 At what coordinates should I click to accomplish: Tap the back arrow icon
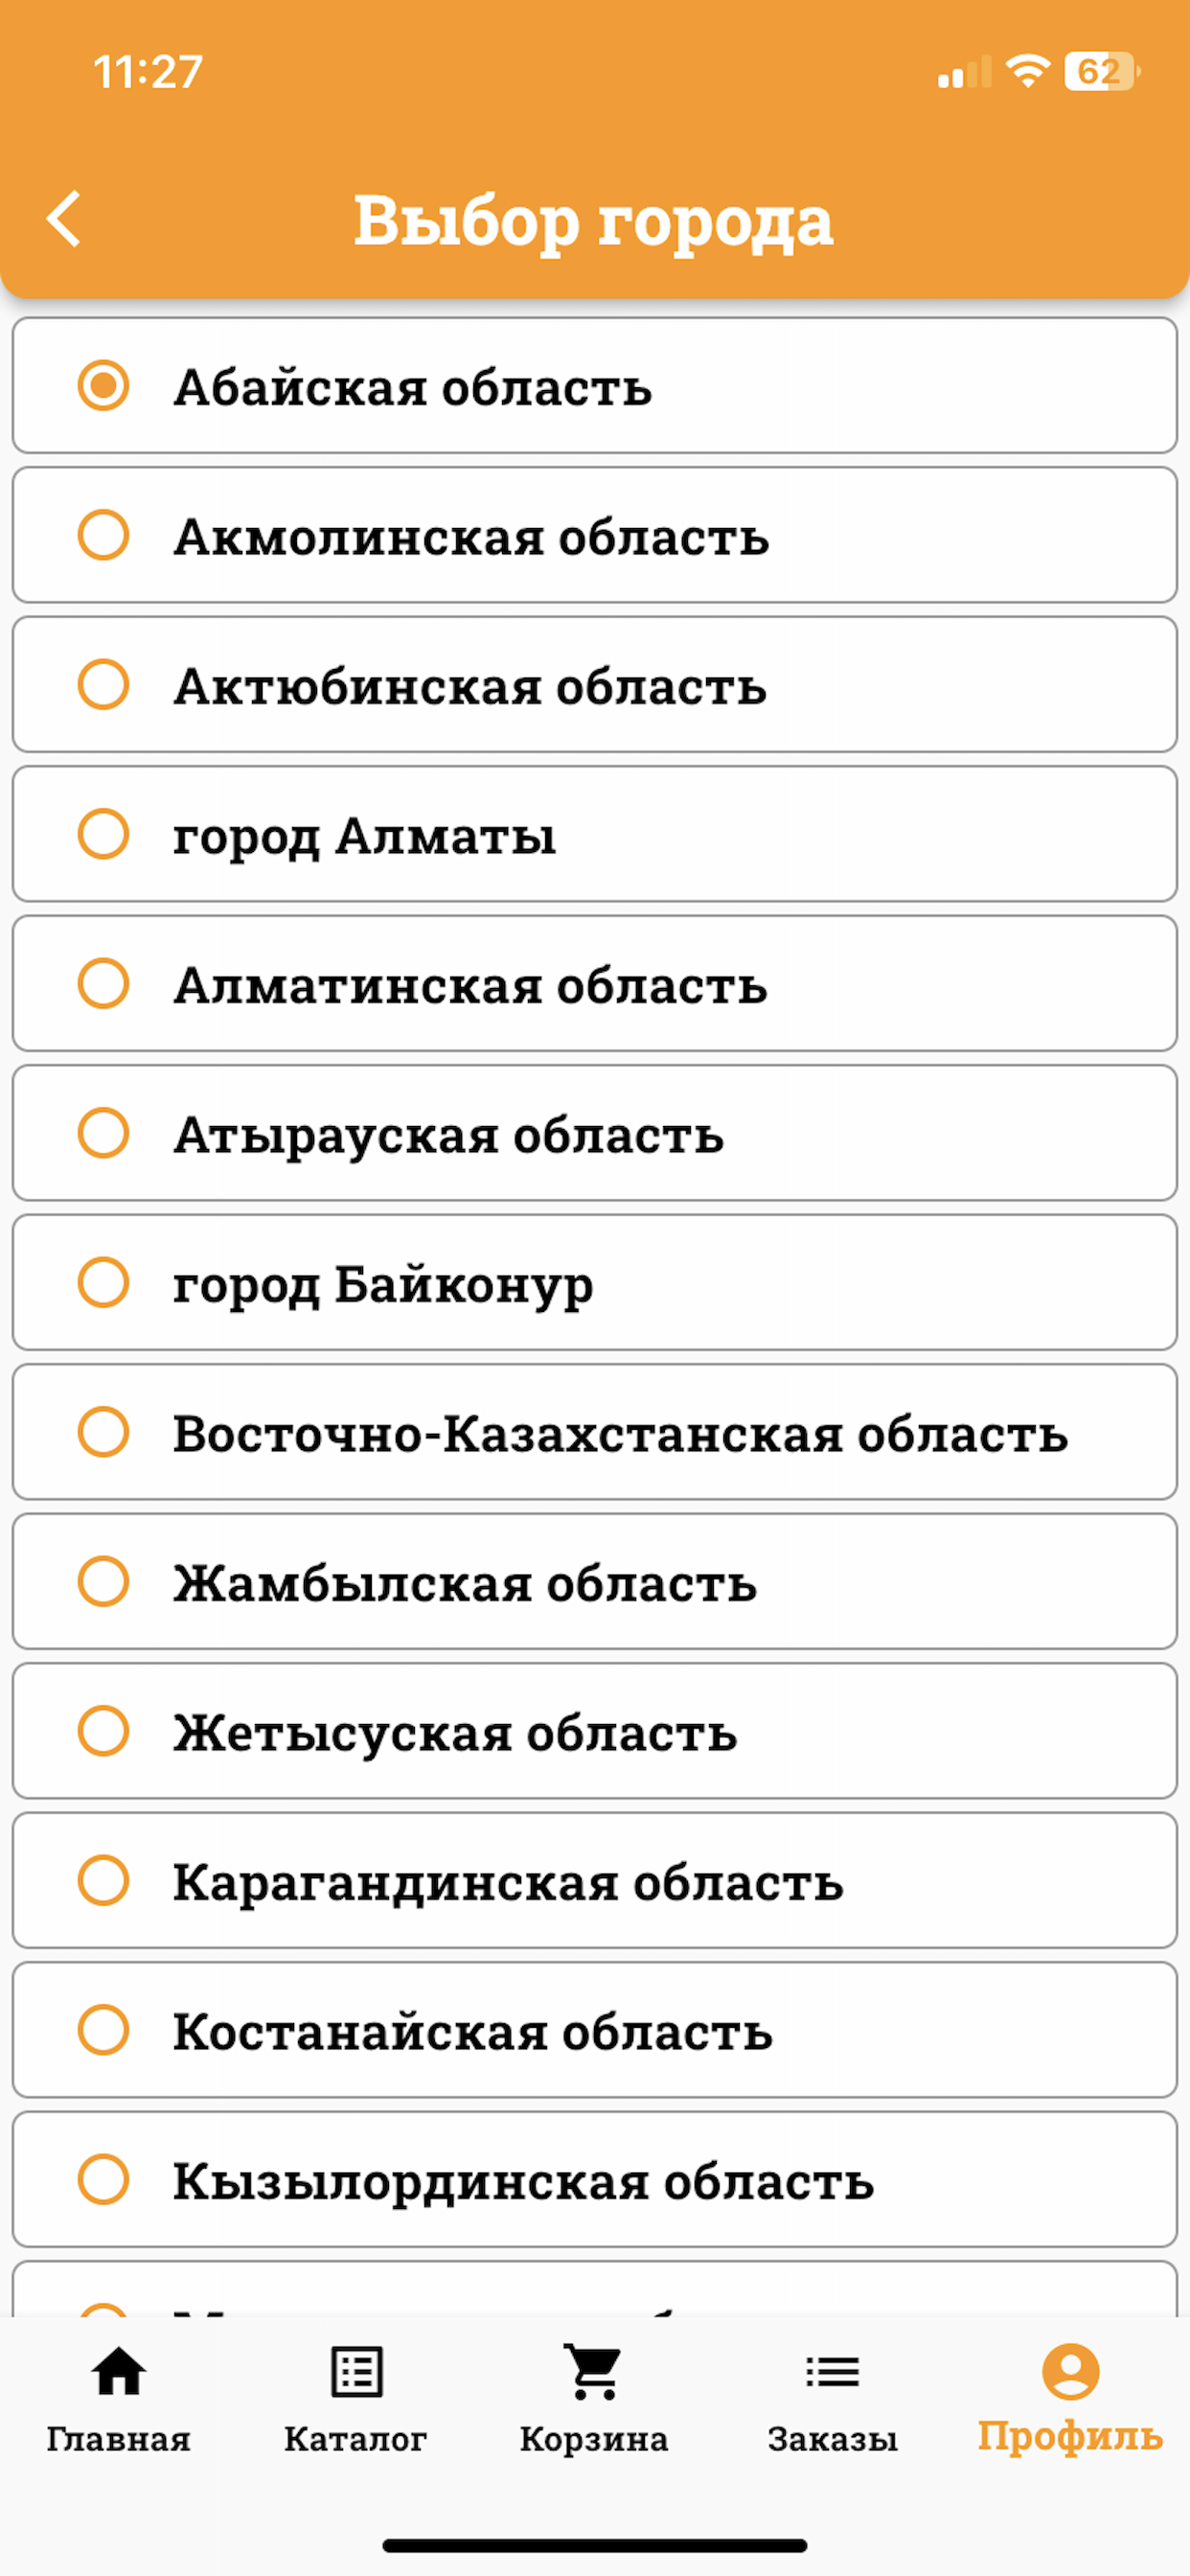click(64, 219)
